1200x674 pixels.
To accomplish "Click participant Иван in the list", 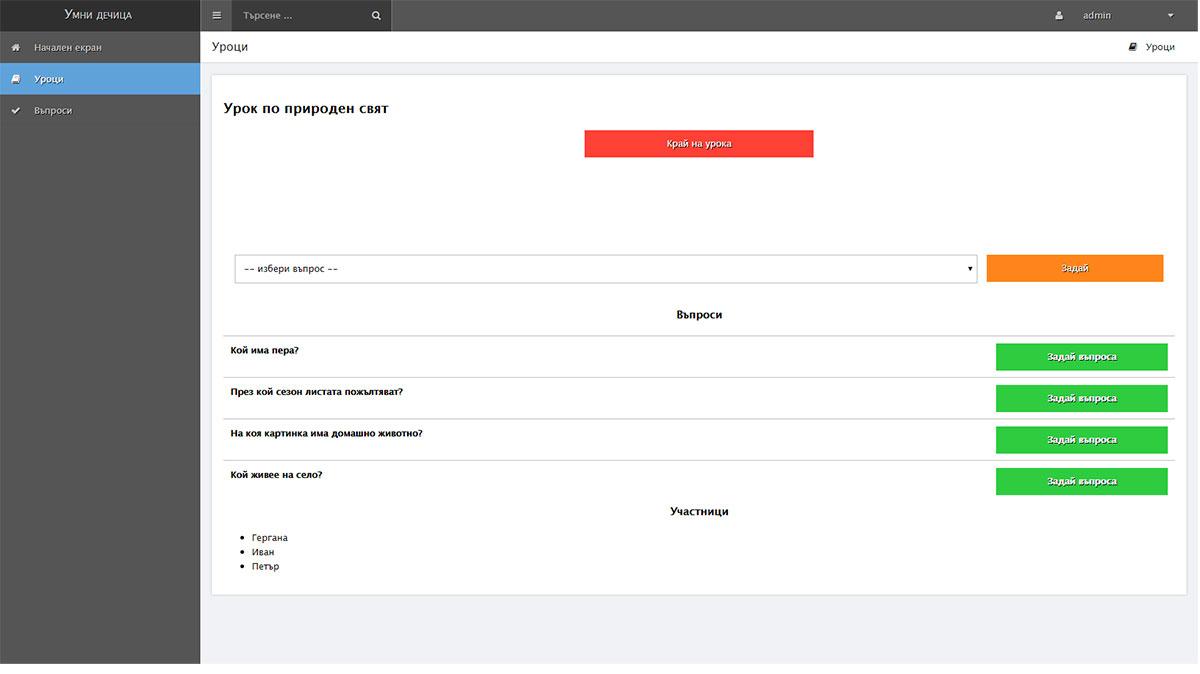I will coord(263,552).
